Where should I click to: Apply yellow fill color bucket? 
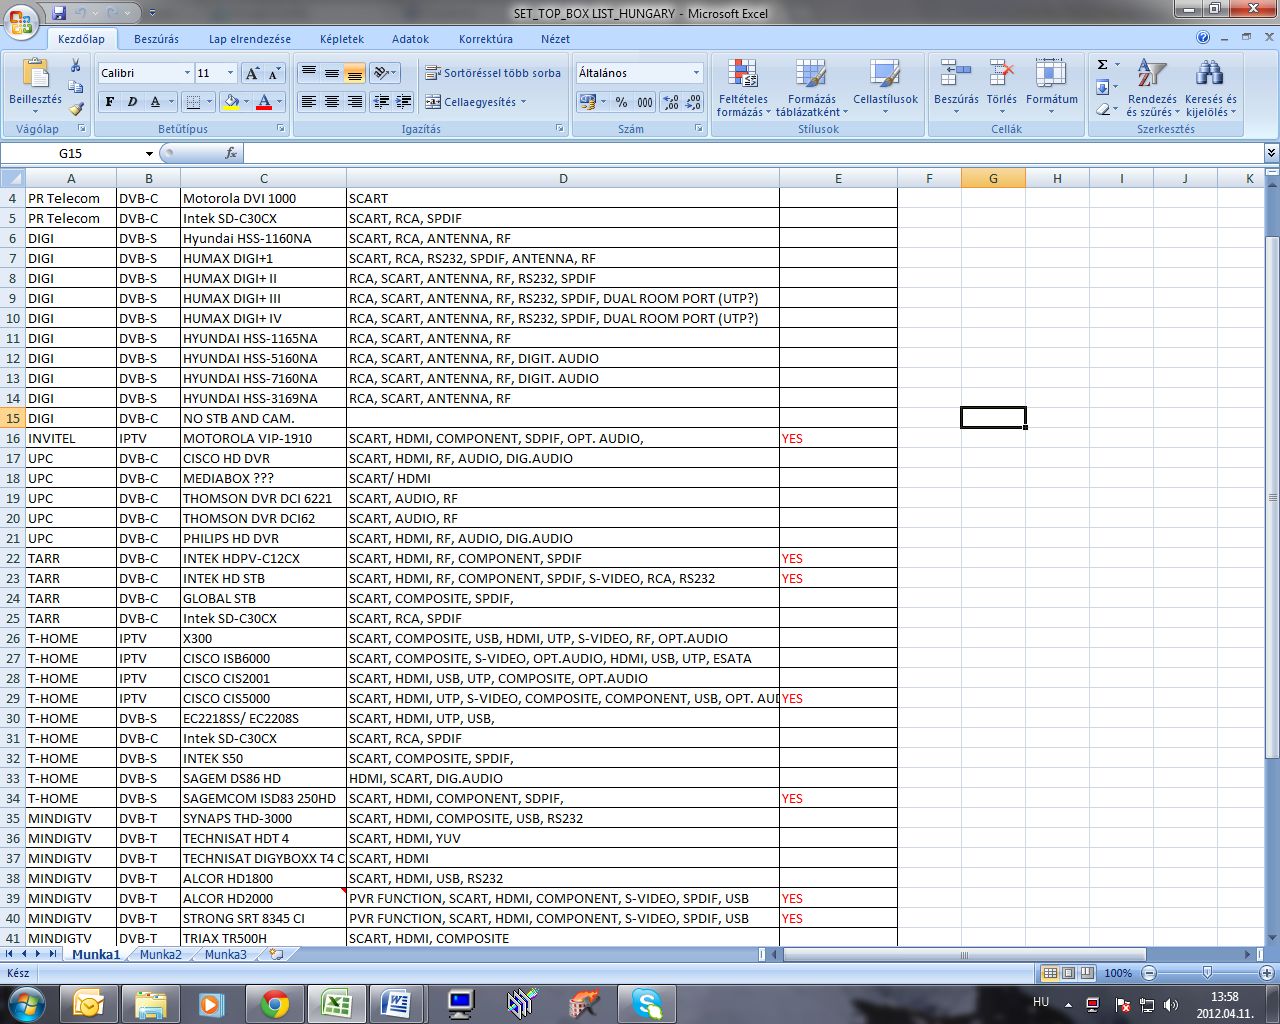[232, 102]
